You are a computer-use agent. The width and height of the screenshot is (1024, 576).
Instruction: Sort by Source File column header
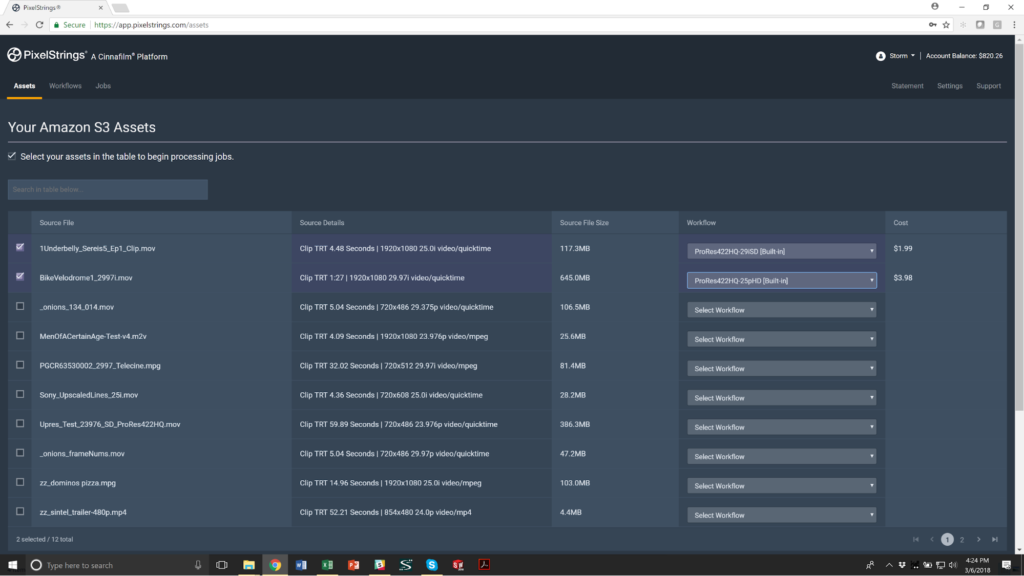click(57, 223)
